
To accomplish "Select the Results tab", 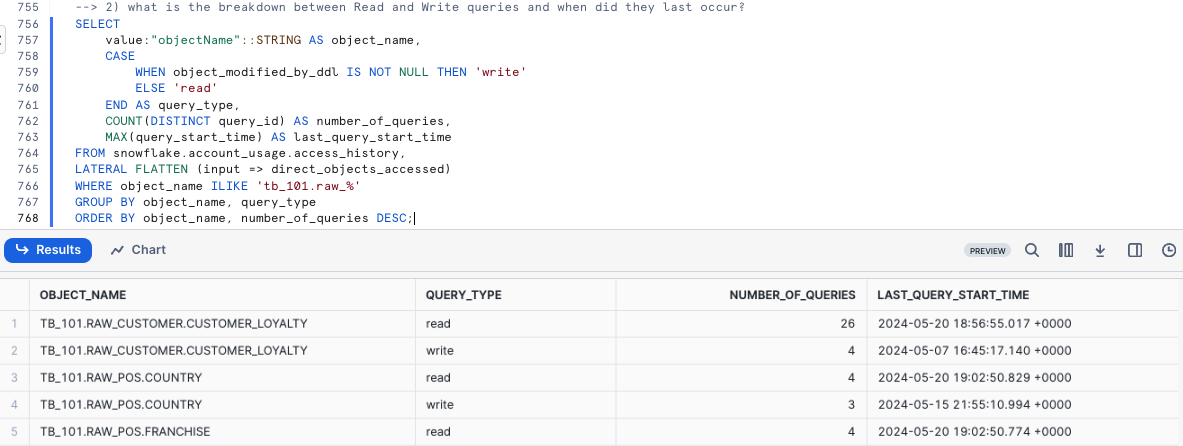I will tap(48, 250).
